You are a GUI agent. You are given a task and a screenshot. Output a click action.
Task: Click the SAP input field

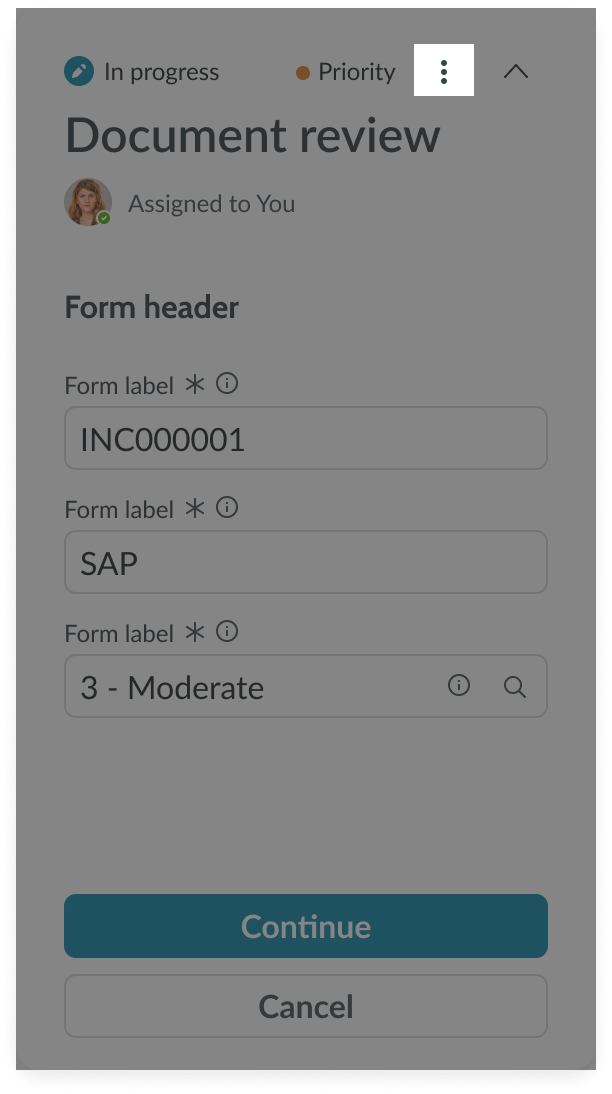point(305,563)
